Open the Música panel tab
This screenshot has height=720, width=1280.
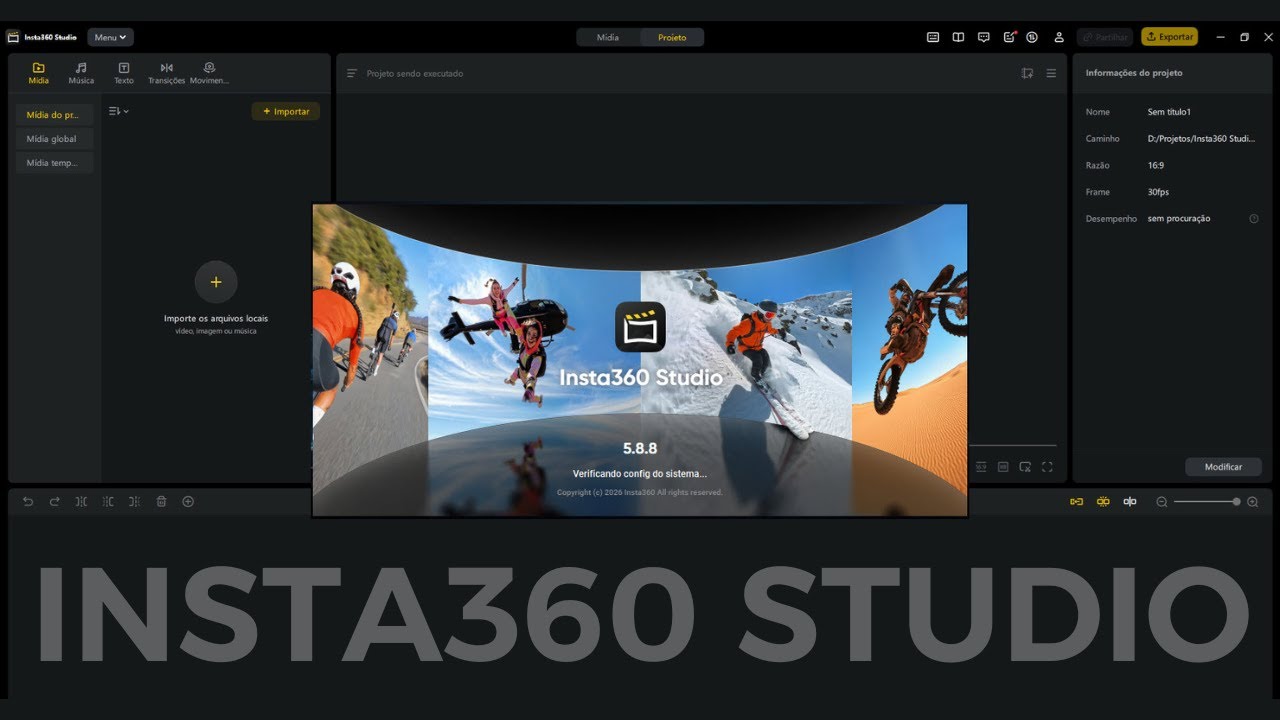tap(81, 73)
